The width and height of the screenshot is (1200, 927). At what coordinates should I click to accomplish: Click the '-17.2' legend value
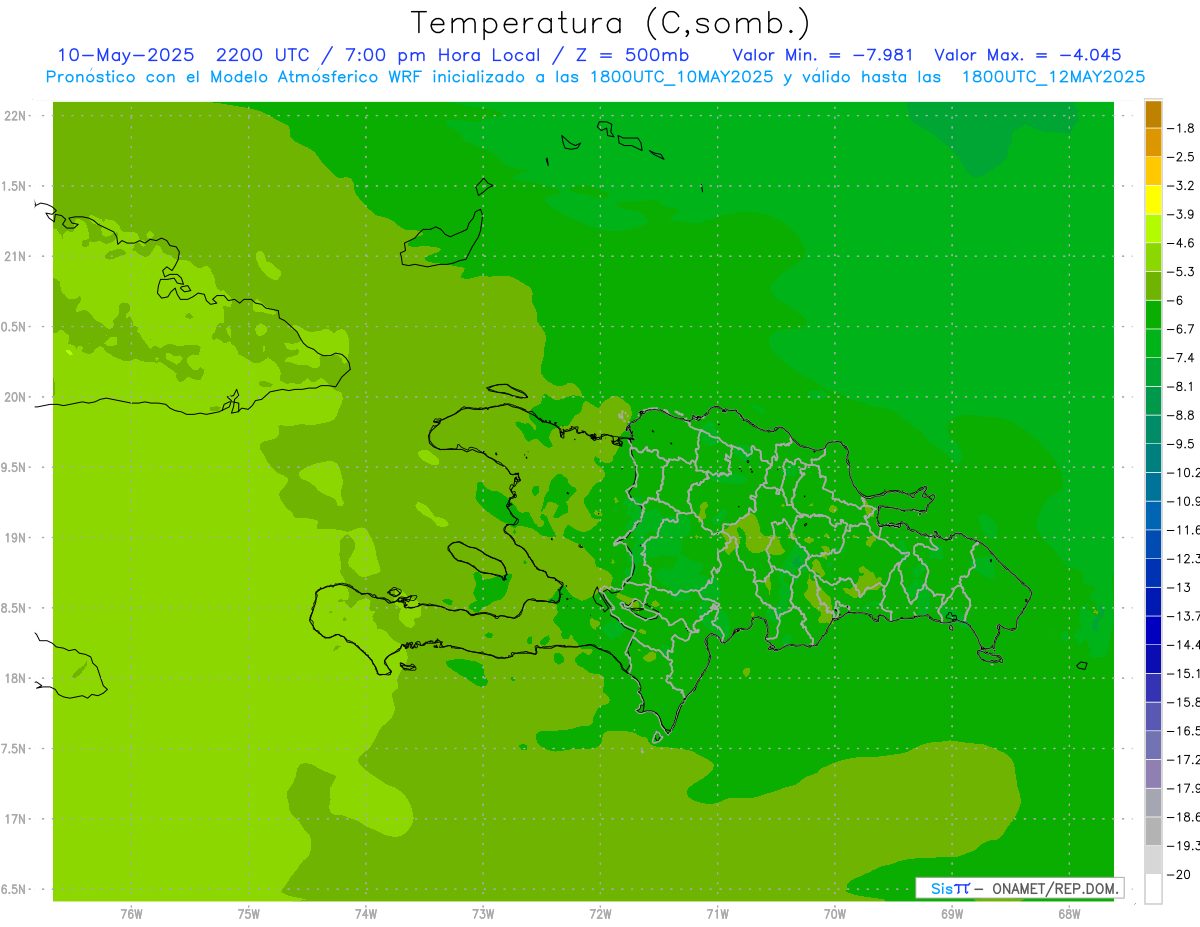tap(1184, 759)
